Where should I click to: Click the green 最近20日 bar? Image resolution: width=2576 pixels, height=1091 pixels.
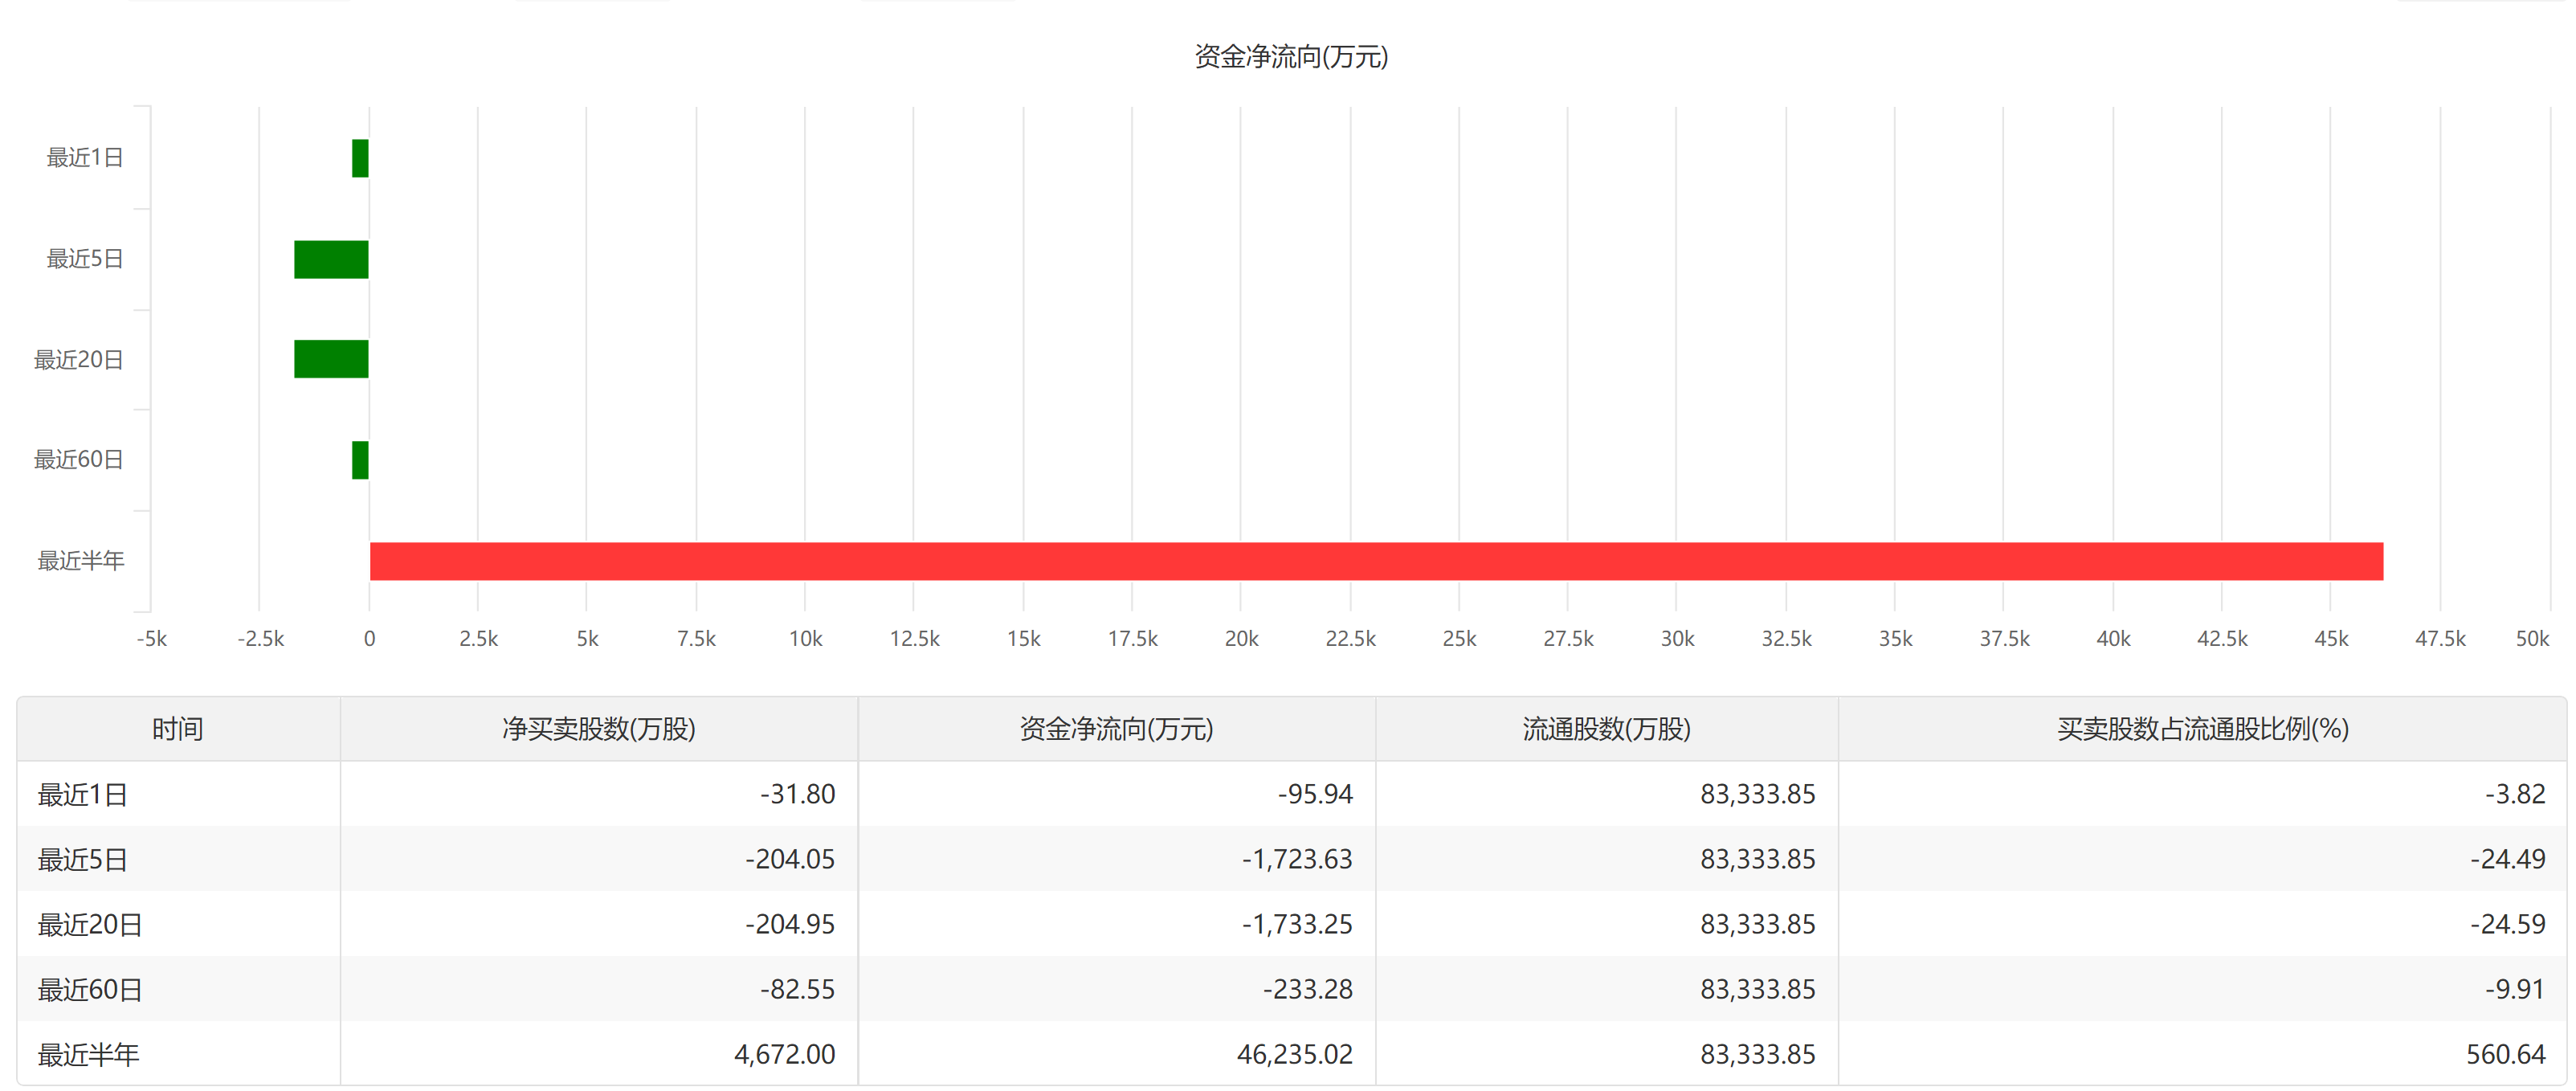point(331,359)
